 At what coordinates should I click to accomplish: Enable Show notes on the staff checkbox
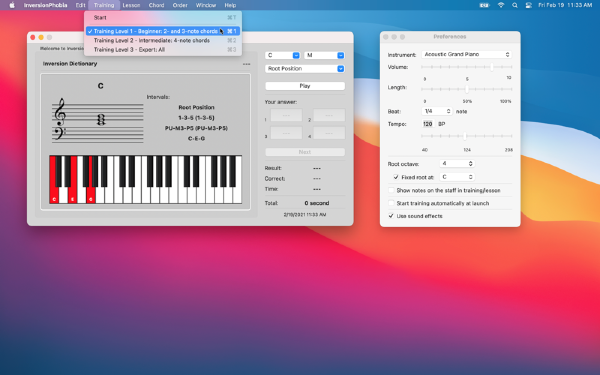(x=391, y=190)
